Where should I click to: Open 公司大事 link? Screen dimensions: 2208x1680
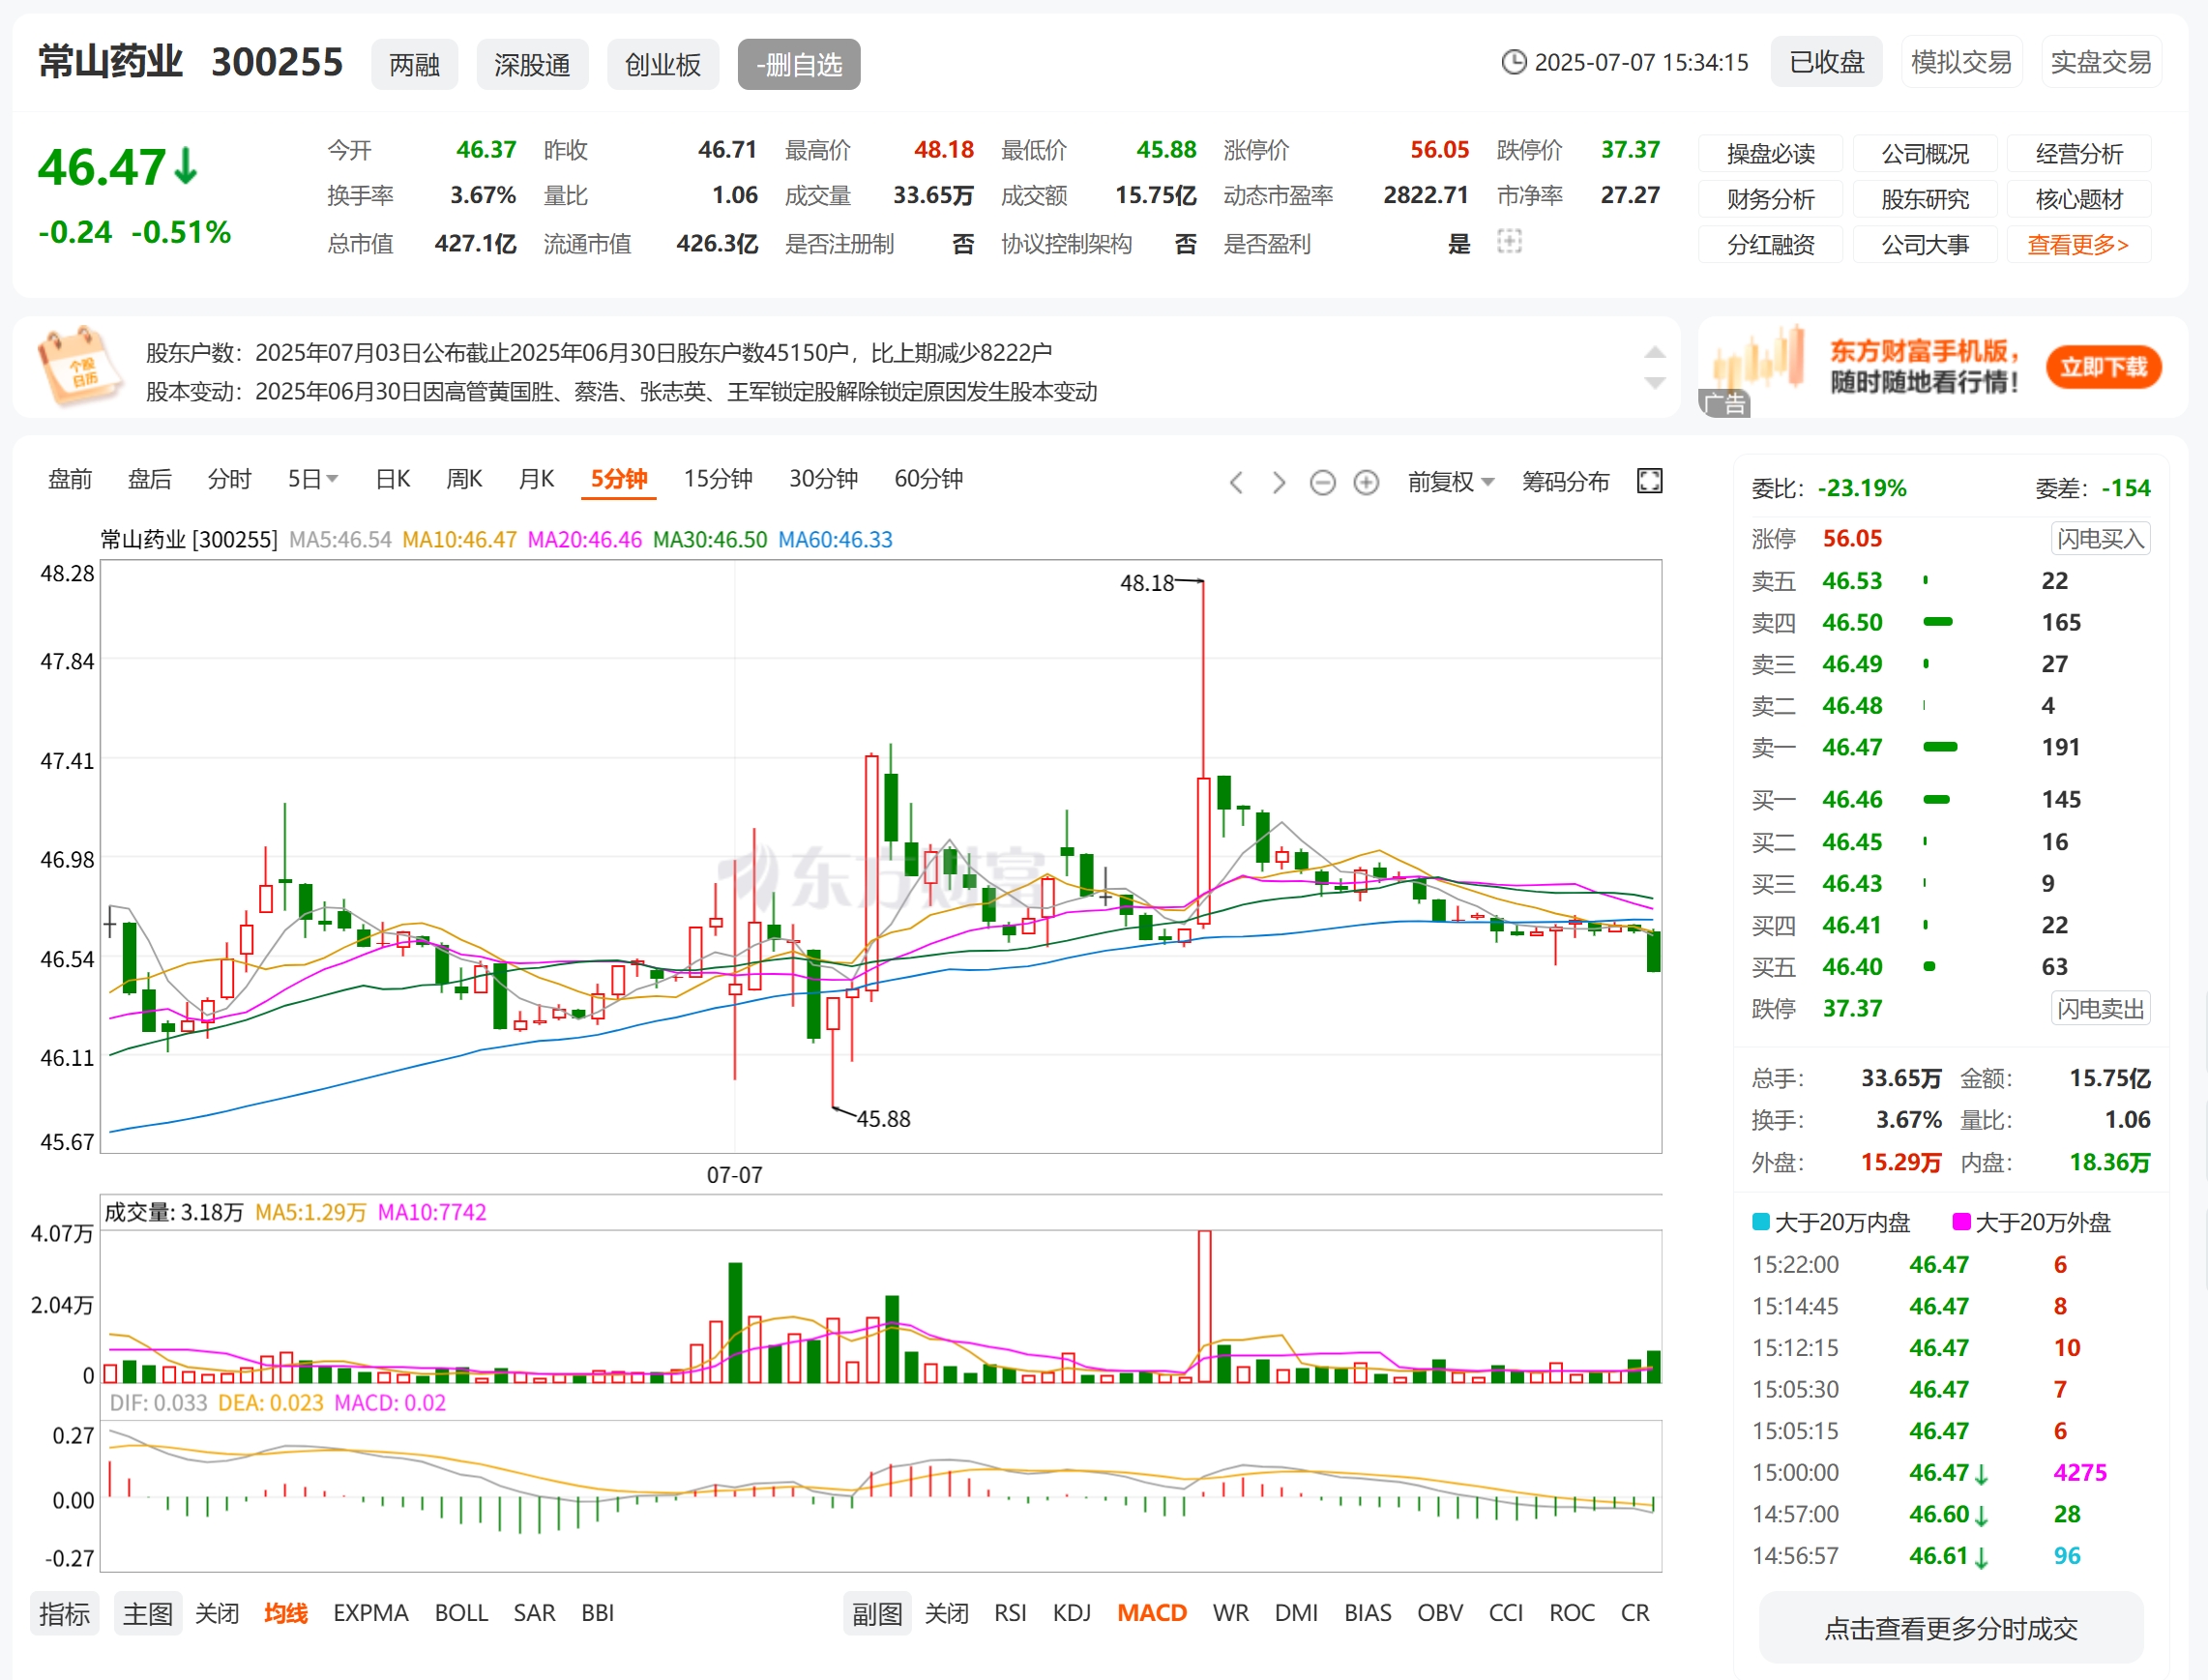point(1925,244)
